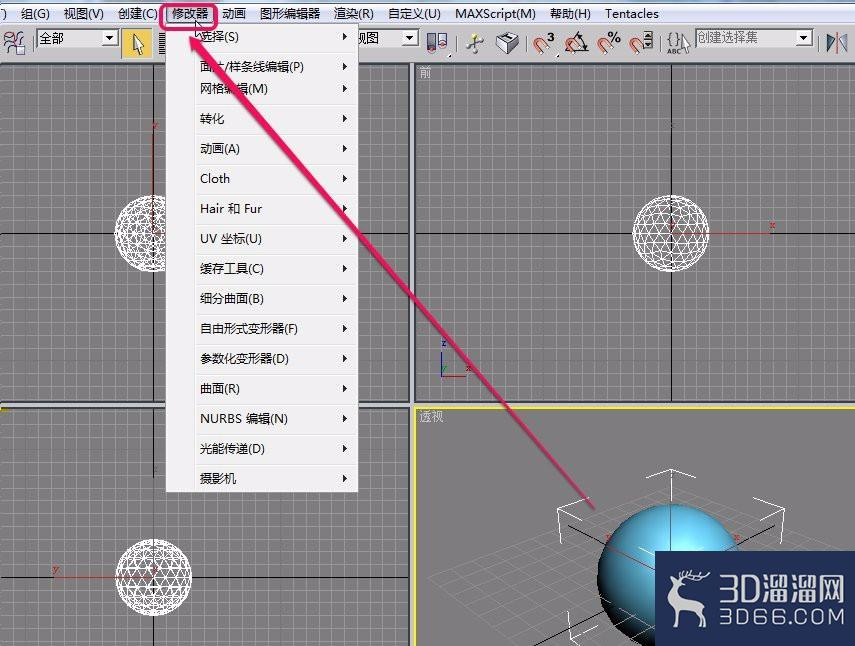
Task: Expand the 细分曲面(B) submenu
Action: [x=262, y=298]
